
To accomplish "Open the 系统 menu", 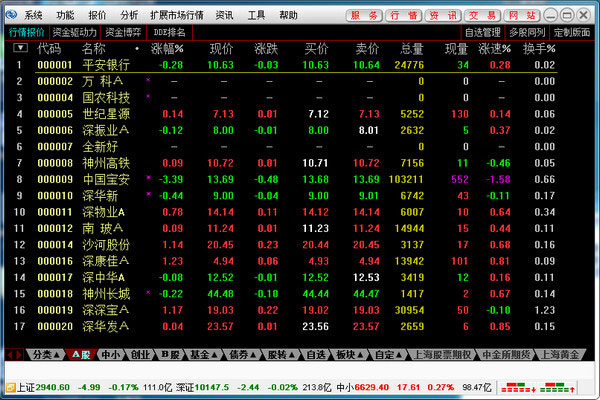I will coord(33,15).
